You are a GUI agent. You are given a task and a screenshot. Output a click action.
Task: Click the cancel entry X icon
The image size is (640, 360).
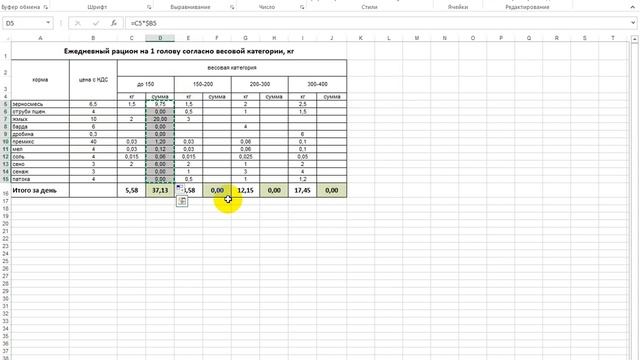tap(78, 23)
